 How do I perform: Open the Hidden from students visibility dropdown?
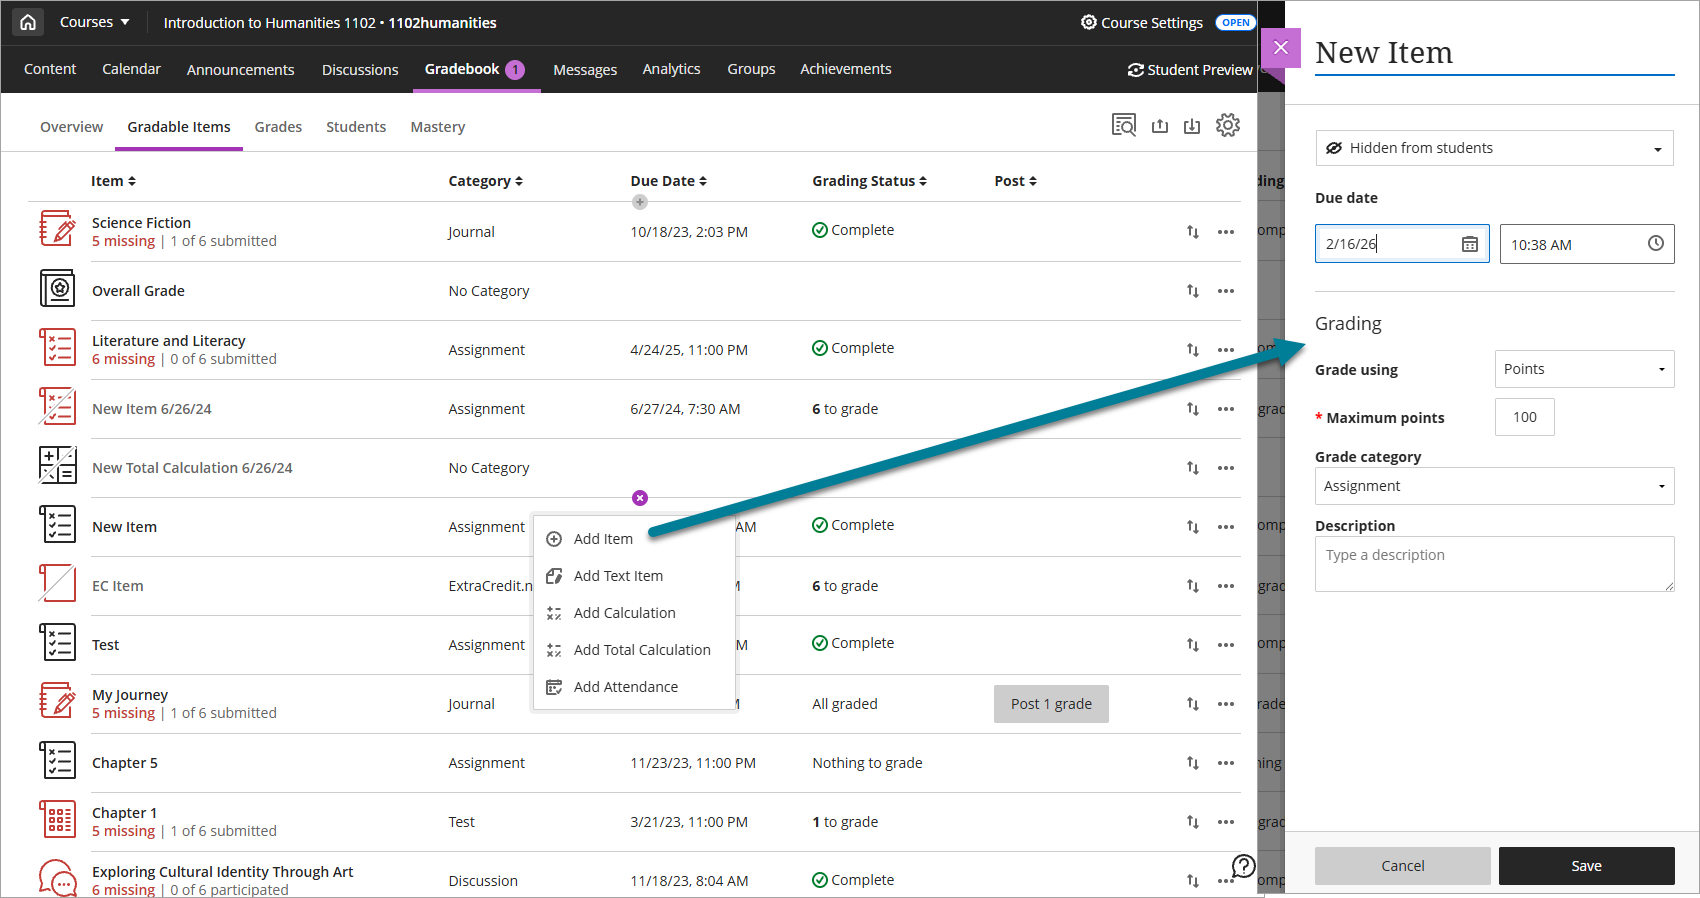click(1494, 148)
